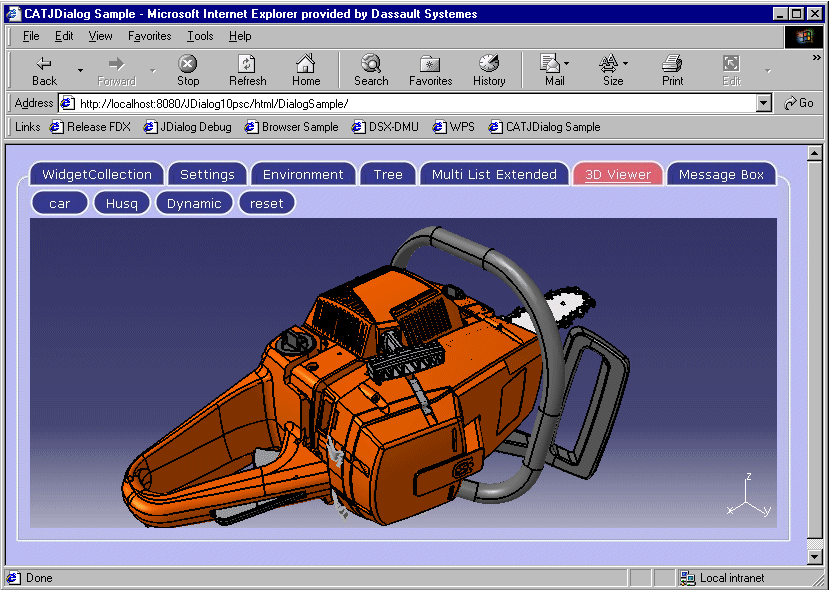Switch to the Environment tab
The image size is (829, 590).
tap(303, 174)
